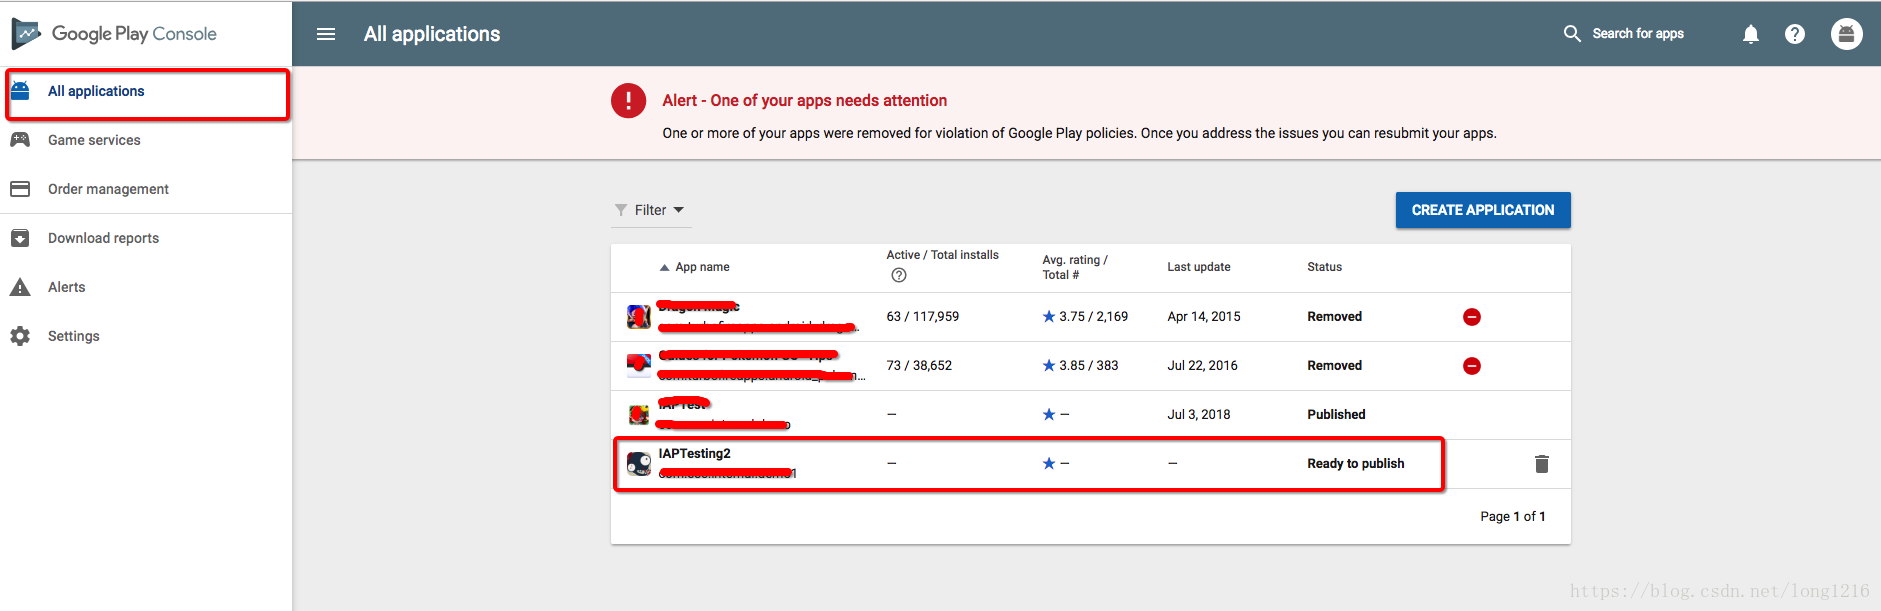The image size is (1881, 611).
Task: Click the date Jul 3, 2018
Action: tap(1199, 415)
